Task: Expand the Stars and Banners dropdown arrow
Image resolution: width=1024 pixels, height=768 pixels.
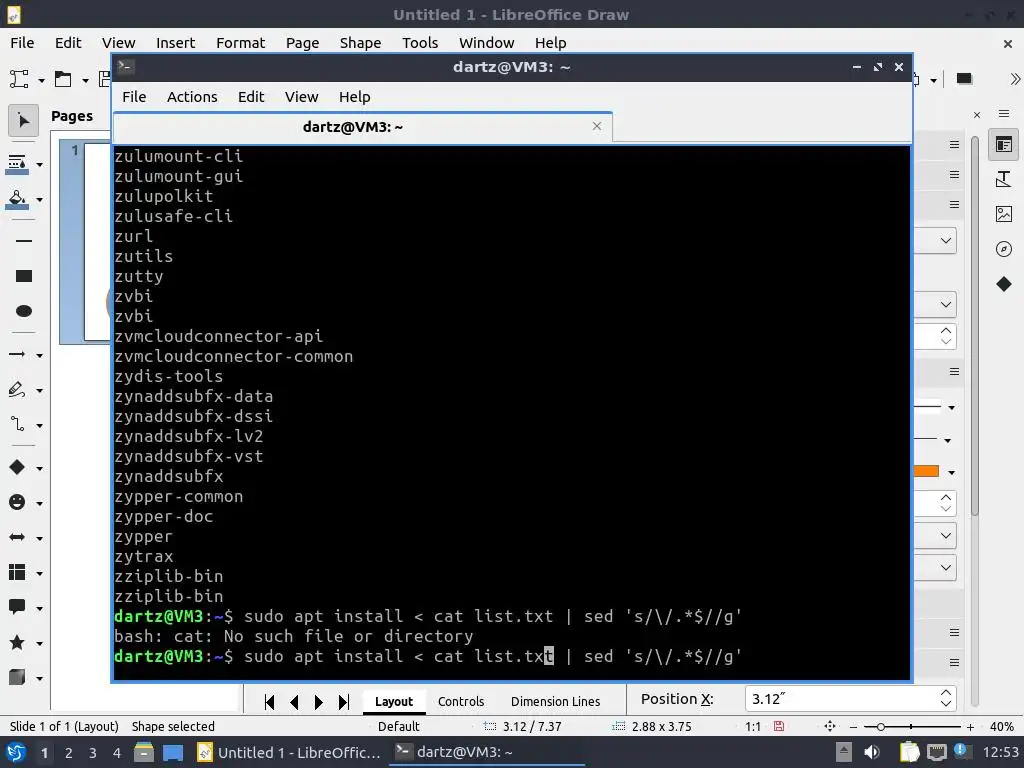Action: click(x=40, y=643)
